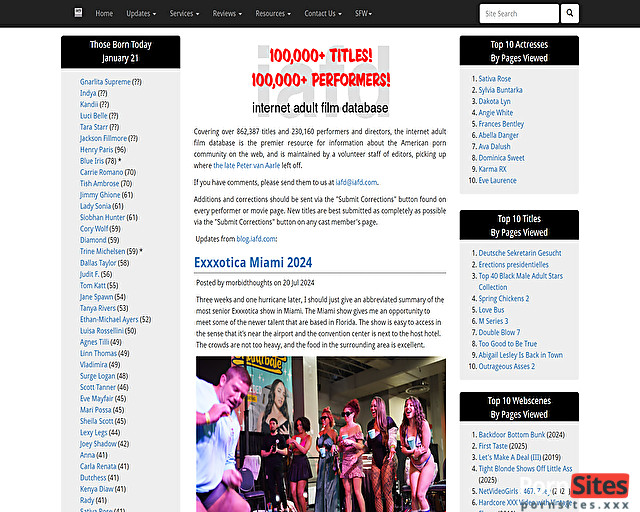This screenshot has height=512, width=640.
Task: Open Luisa Rossellini birthday entry
Action: click(x=102, y=331)
